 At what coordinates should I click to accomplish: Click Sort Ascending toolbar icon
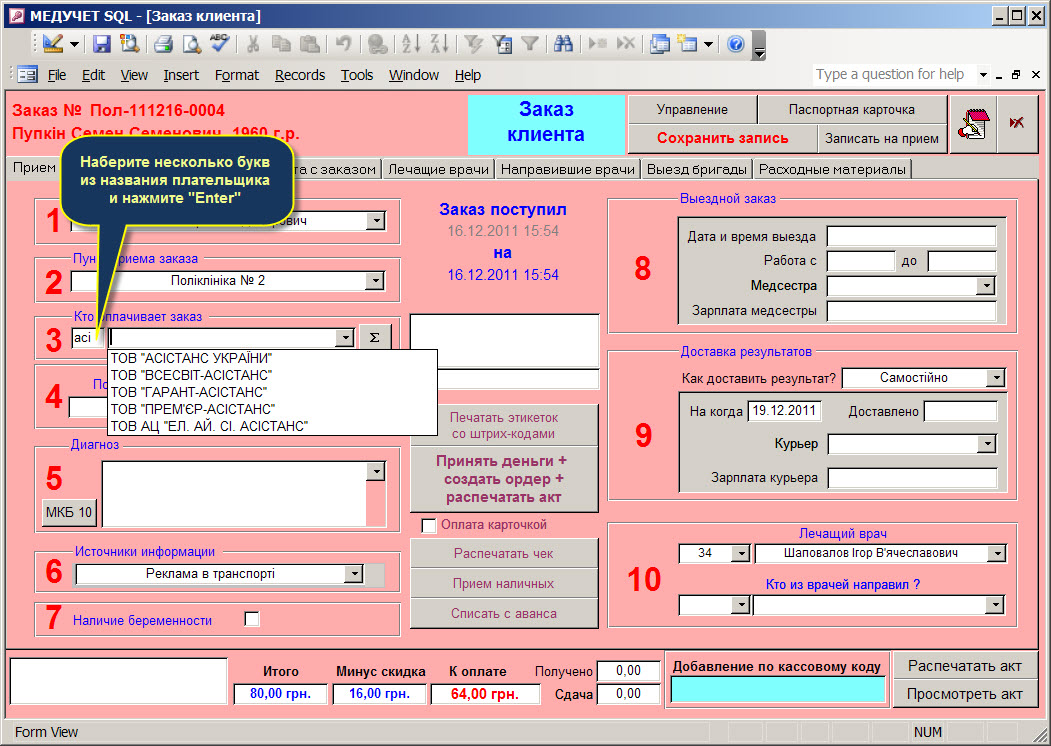click(411, 44)
